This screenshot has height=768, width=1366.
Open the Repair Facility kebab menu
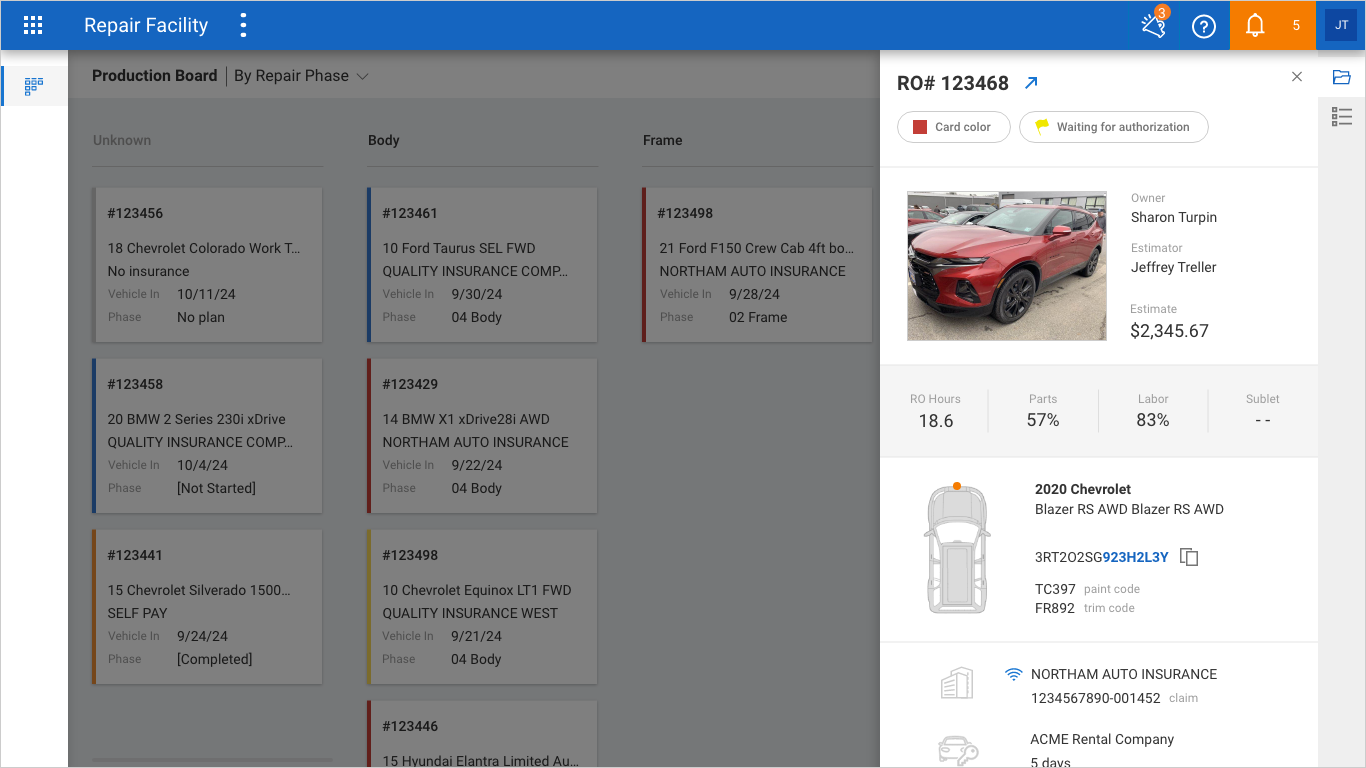pos(243,25)
